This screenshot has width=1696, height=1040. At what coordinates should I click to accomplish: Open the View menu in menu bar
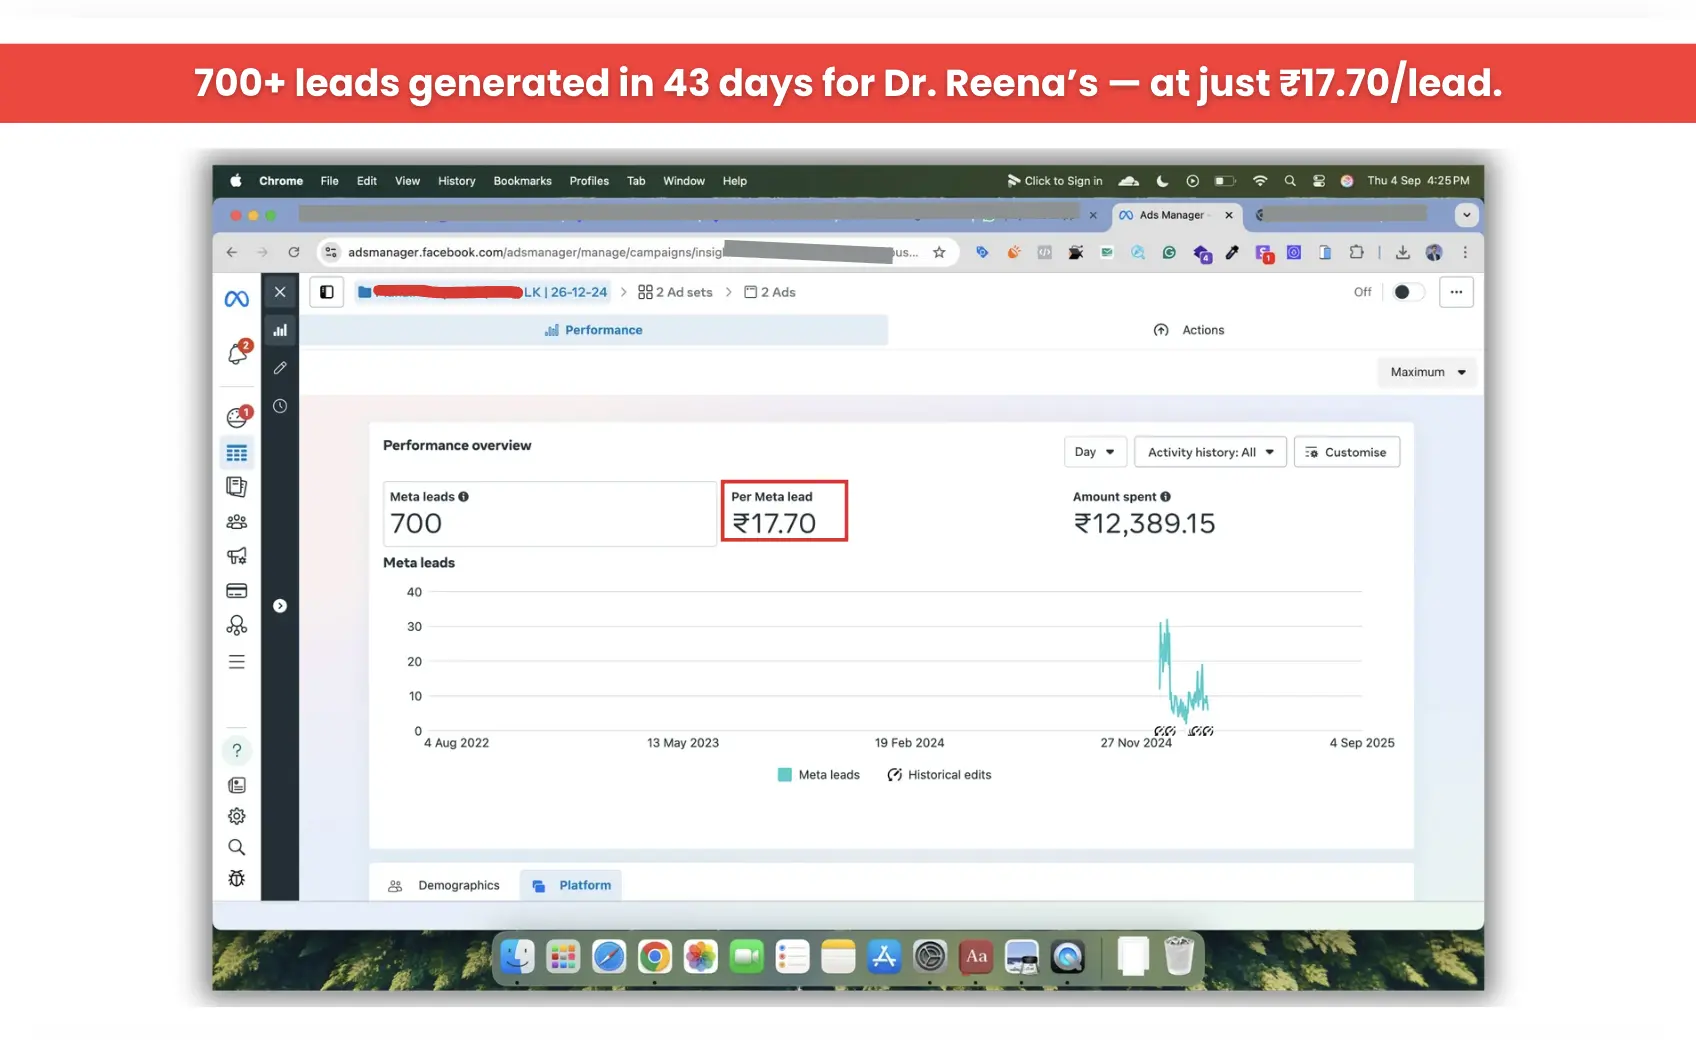407,181
